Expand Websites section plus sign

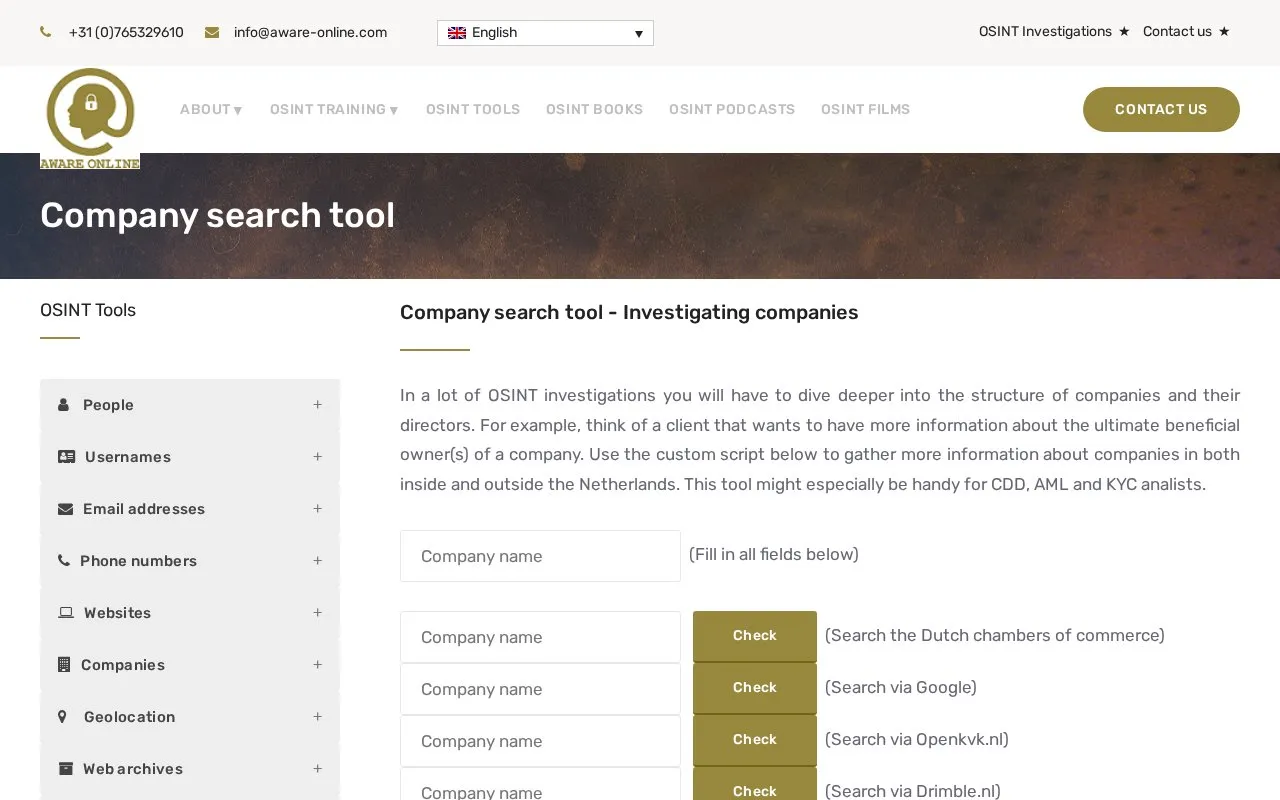(x=317, y=613)
